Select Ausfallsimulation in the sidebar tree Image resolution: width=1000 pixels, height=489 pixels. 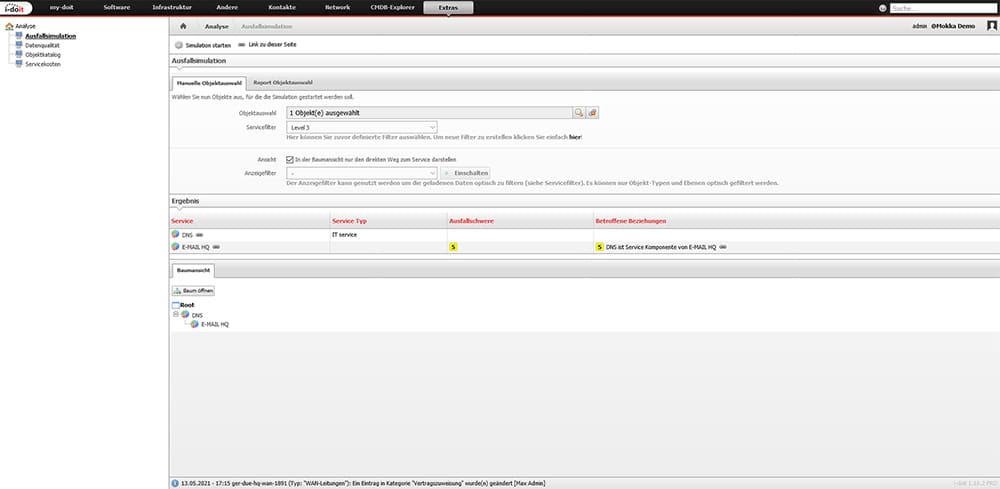coord(50,36)
